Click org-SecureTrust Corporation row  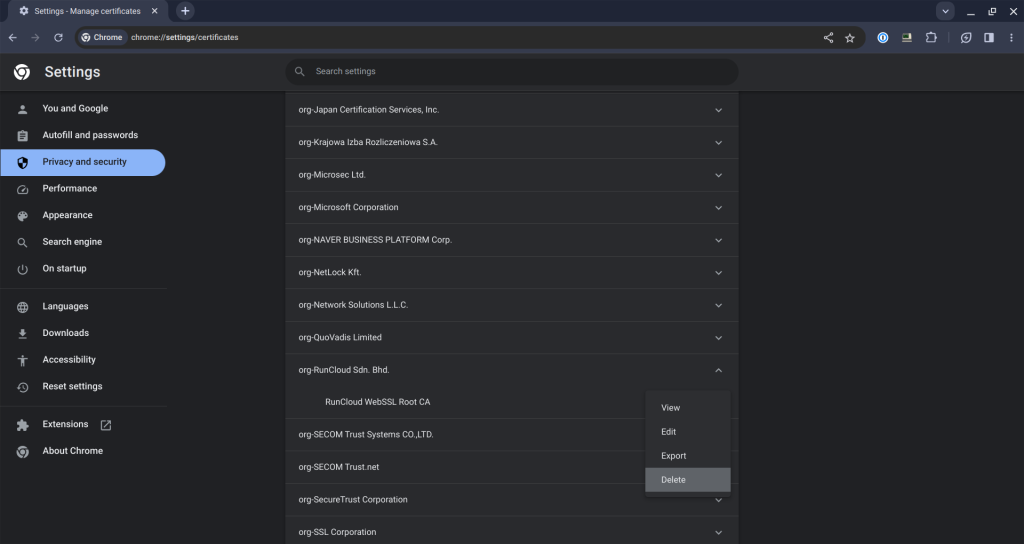click(512, 500)
